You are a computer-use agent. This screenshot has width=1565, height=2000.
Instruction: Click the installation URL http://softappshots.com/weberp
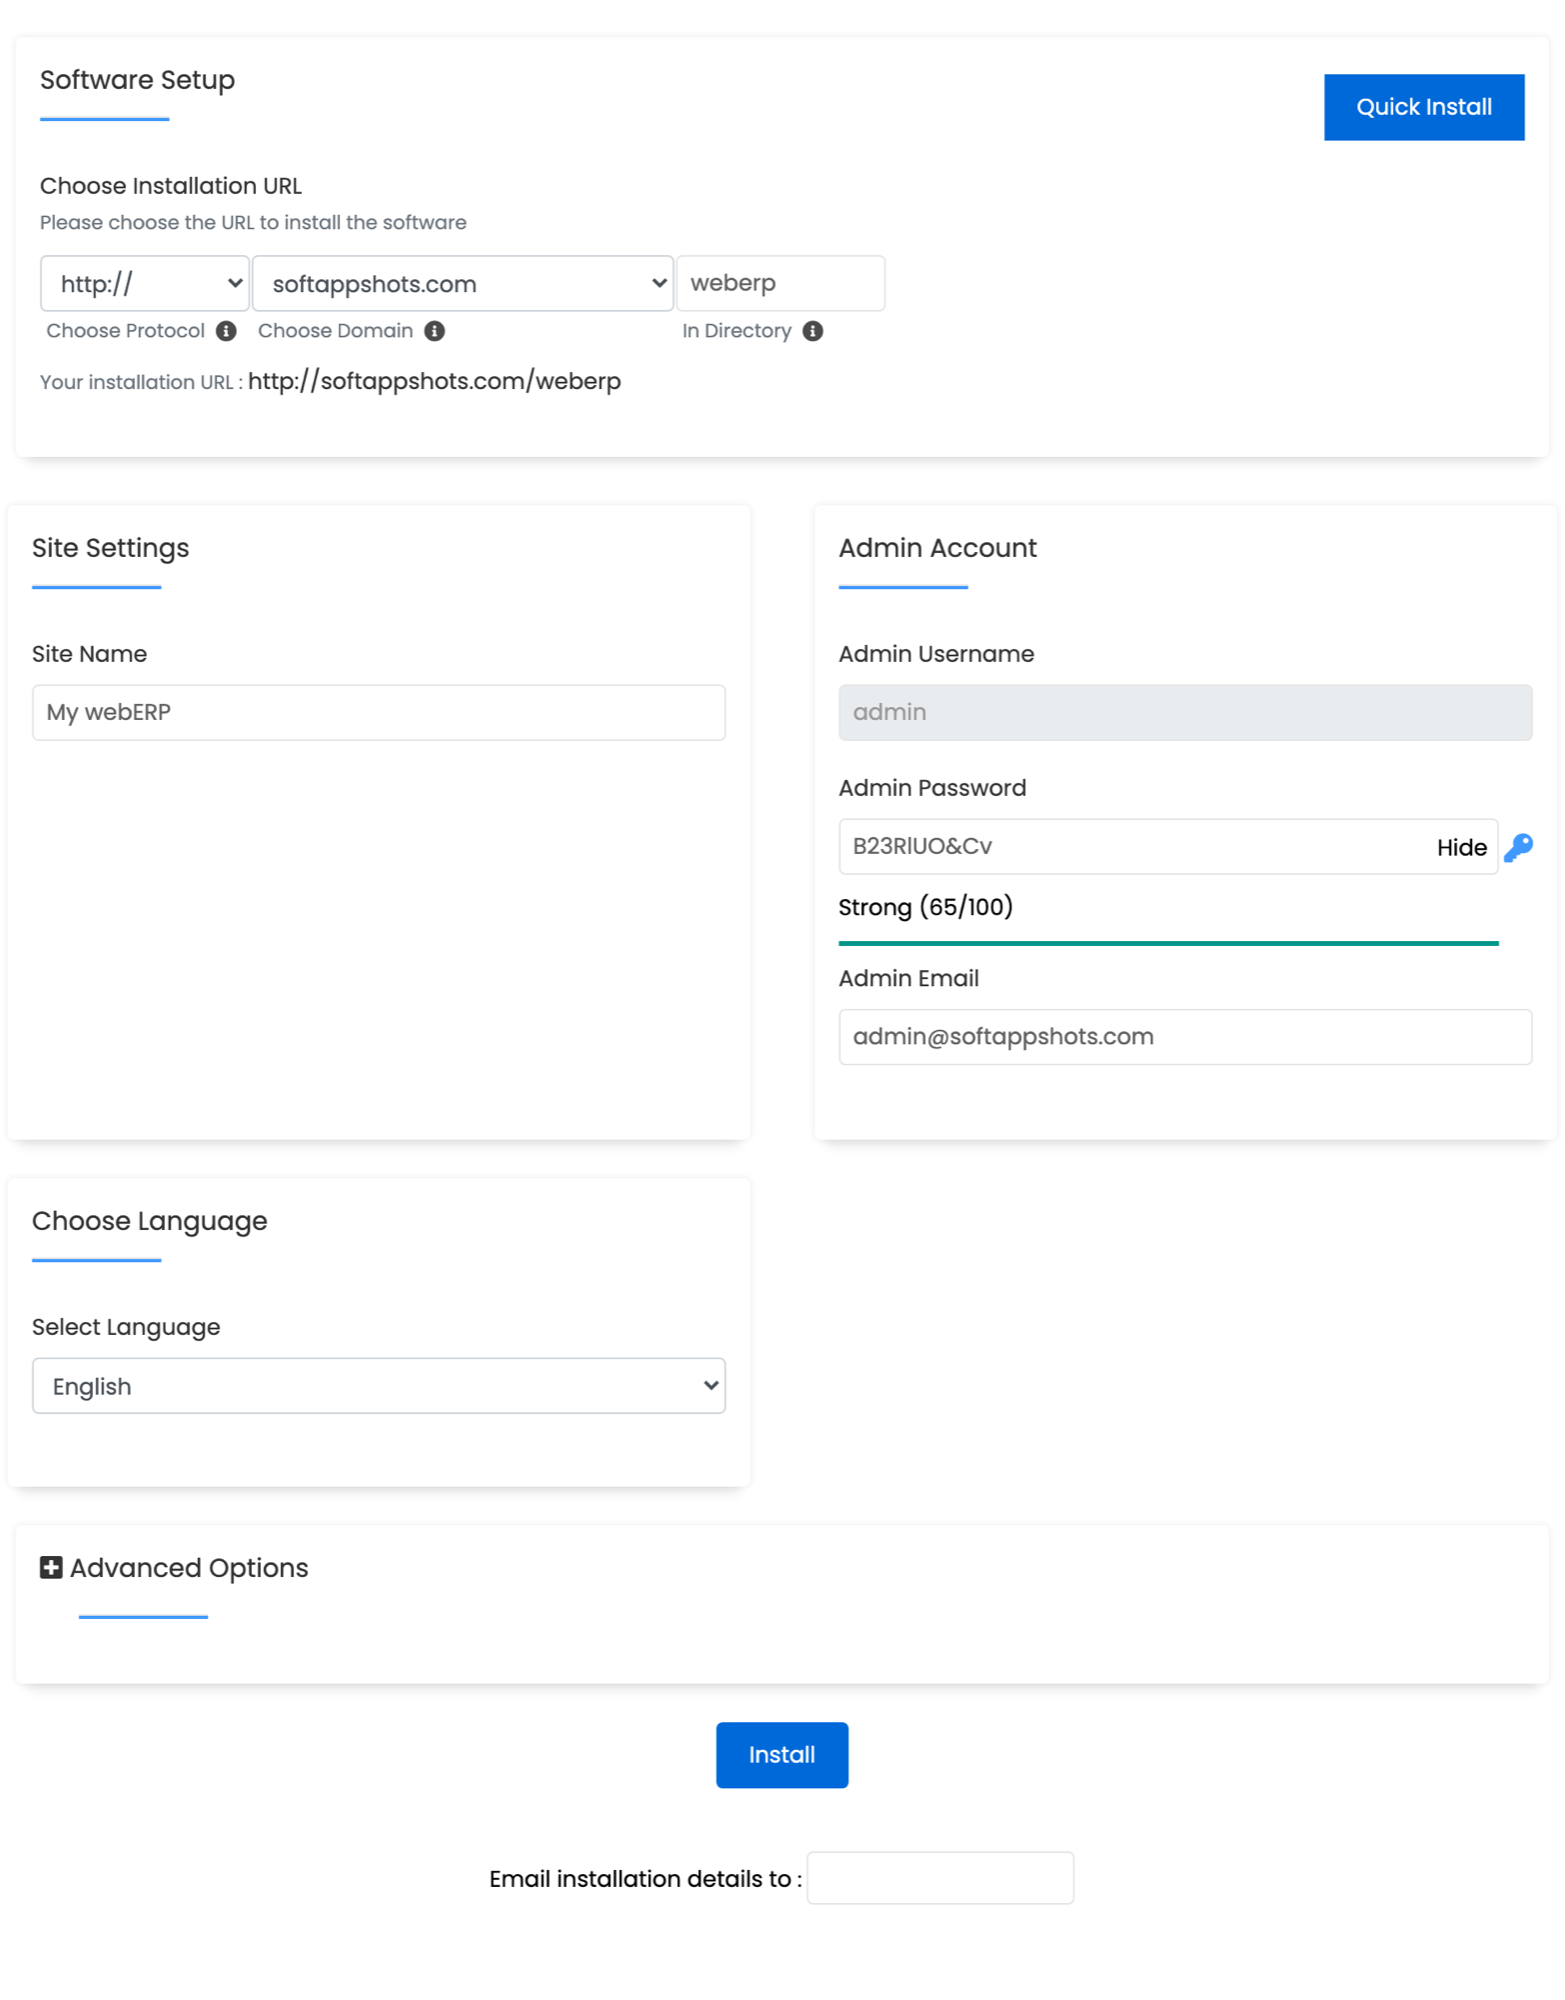(434, 381)
